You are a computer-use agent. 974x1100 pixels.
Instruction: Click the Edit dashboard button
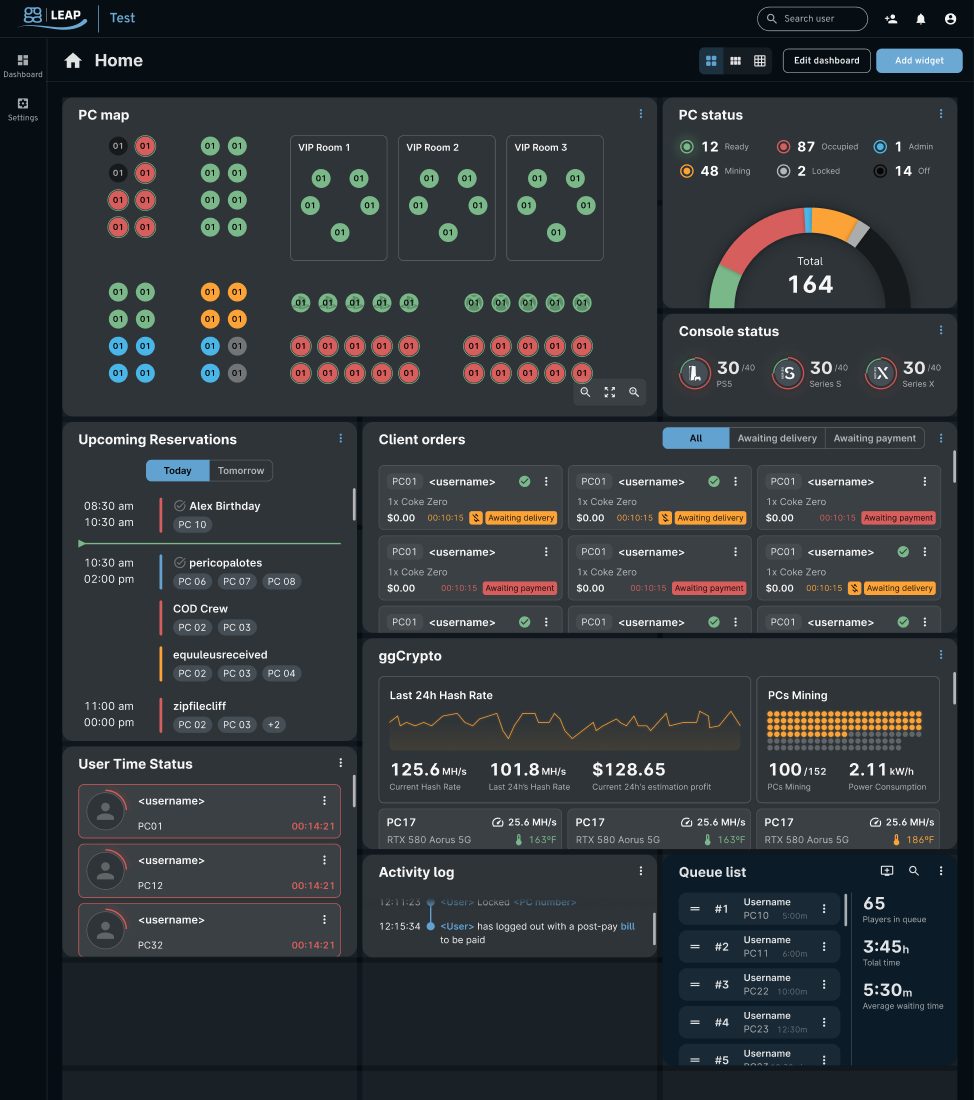pyautogui.click(x=827, y=61)
